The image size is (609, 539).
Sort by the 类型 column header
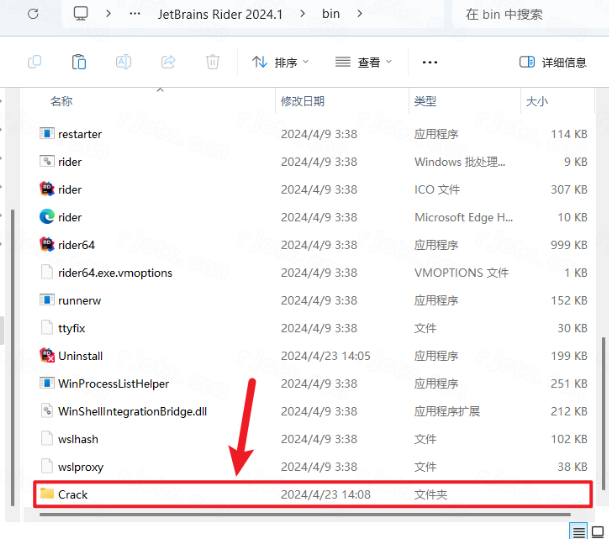(x=425, y=101)
